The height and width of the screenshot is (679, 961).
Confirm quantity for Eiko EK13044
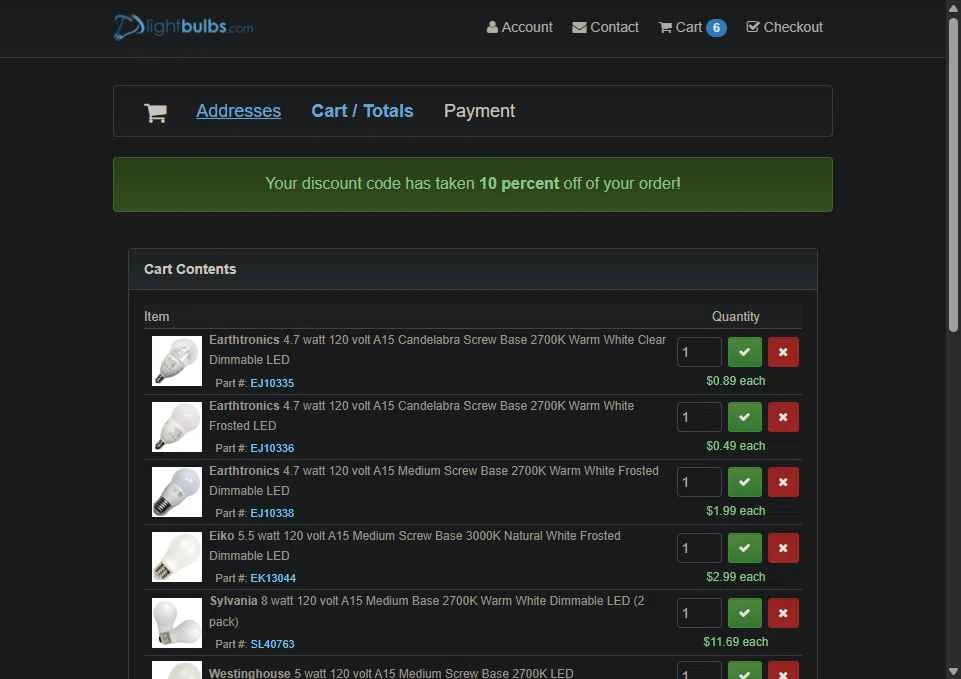(x=745, y=548)
